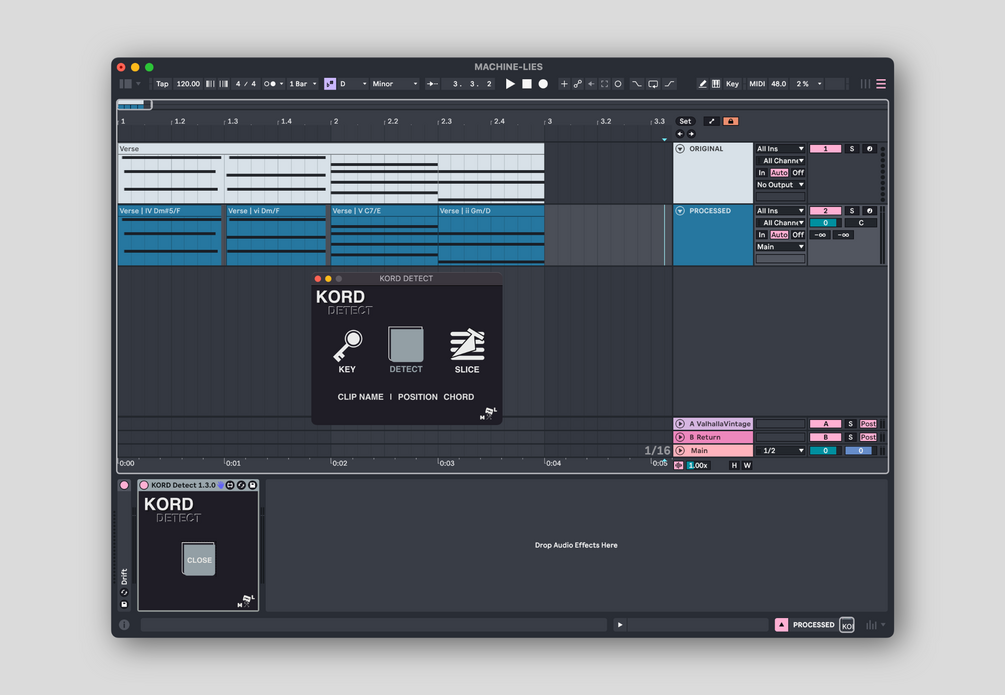Click the DETECT square button in KORD window
Image resolution: width=1005 pixels, height=695 pixels.
406,344
